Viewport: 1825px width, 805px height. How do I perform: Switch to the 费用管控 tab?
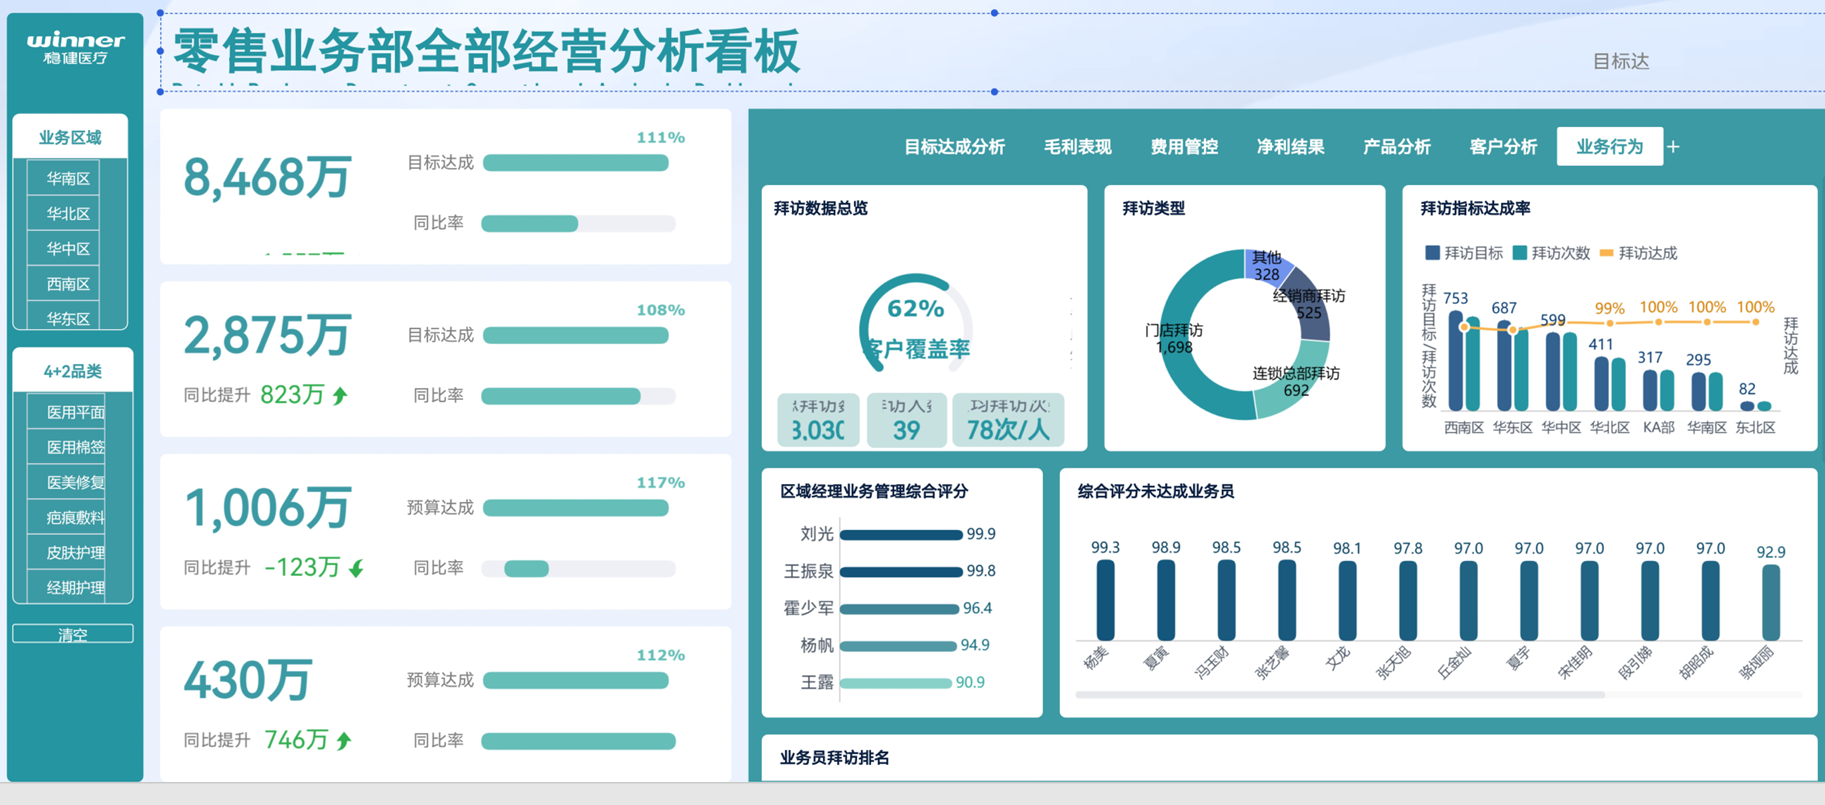[1184, 147]
